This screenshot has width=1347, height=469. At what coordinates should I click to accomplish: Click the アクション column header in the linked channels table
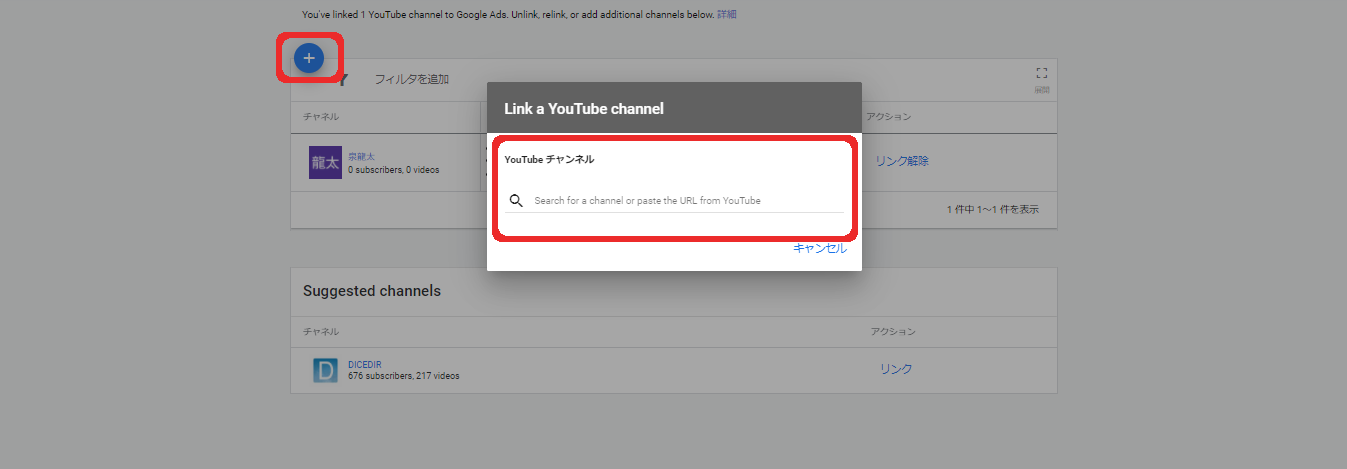[888, 117]
